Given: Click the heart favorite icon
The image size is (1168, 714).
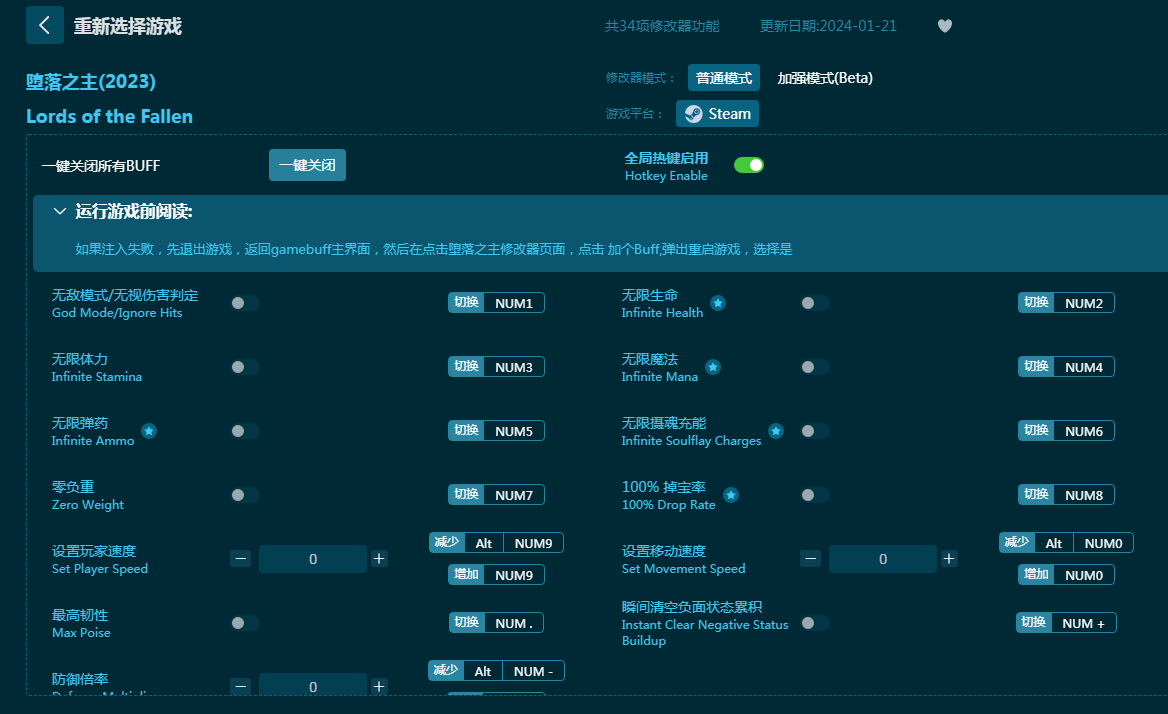Looking at the screenshot, I should [x=945, y=26].
